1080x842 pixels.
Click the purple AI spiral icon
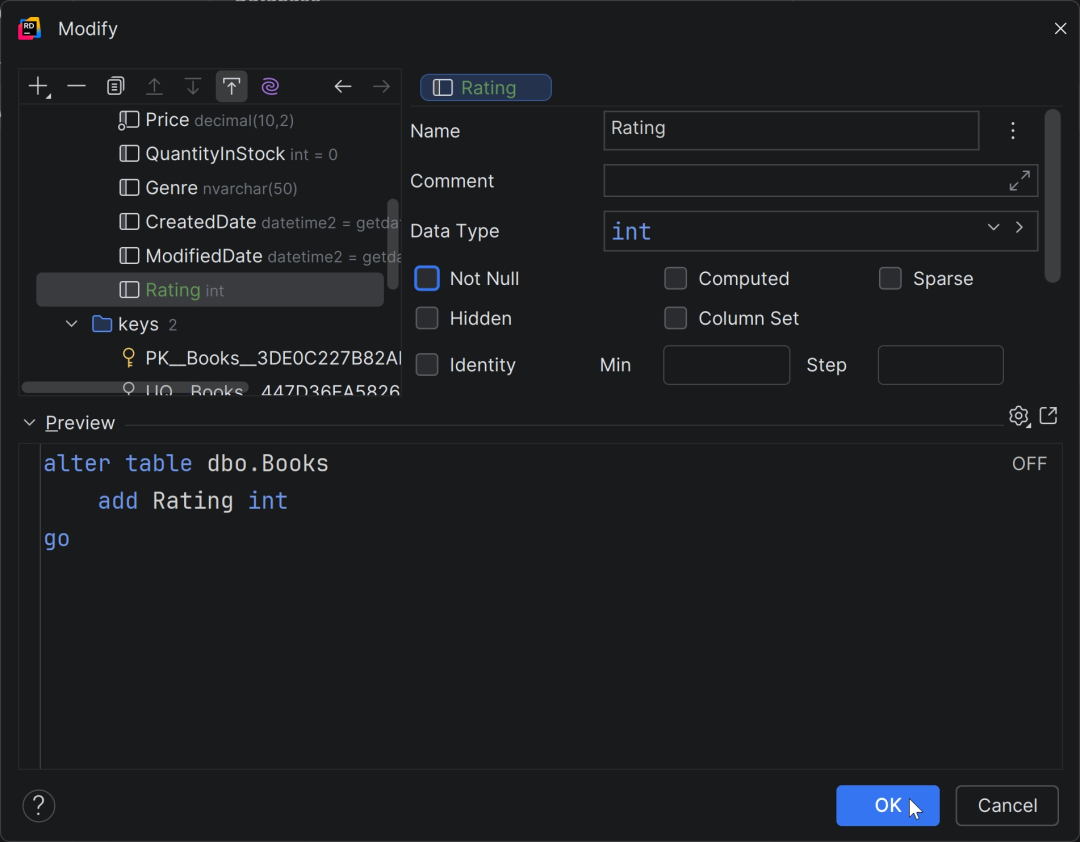point(270,87)
